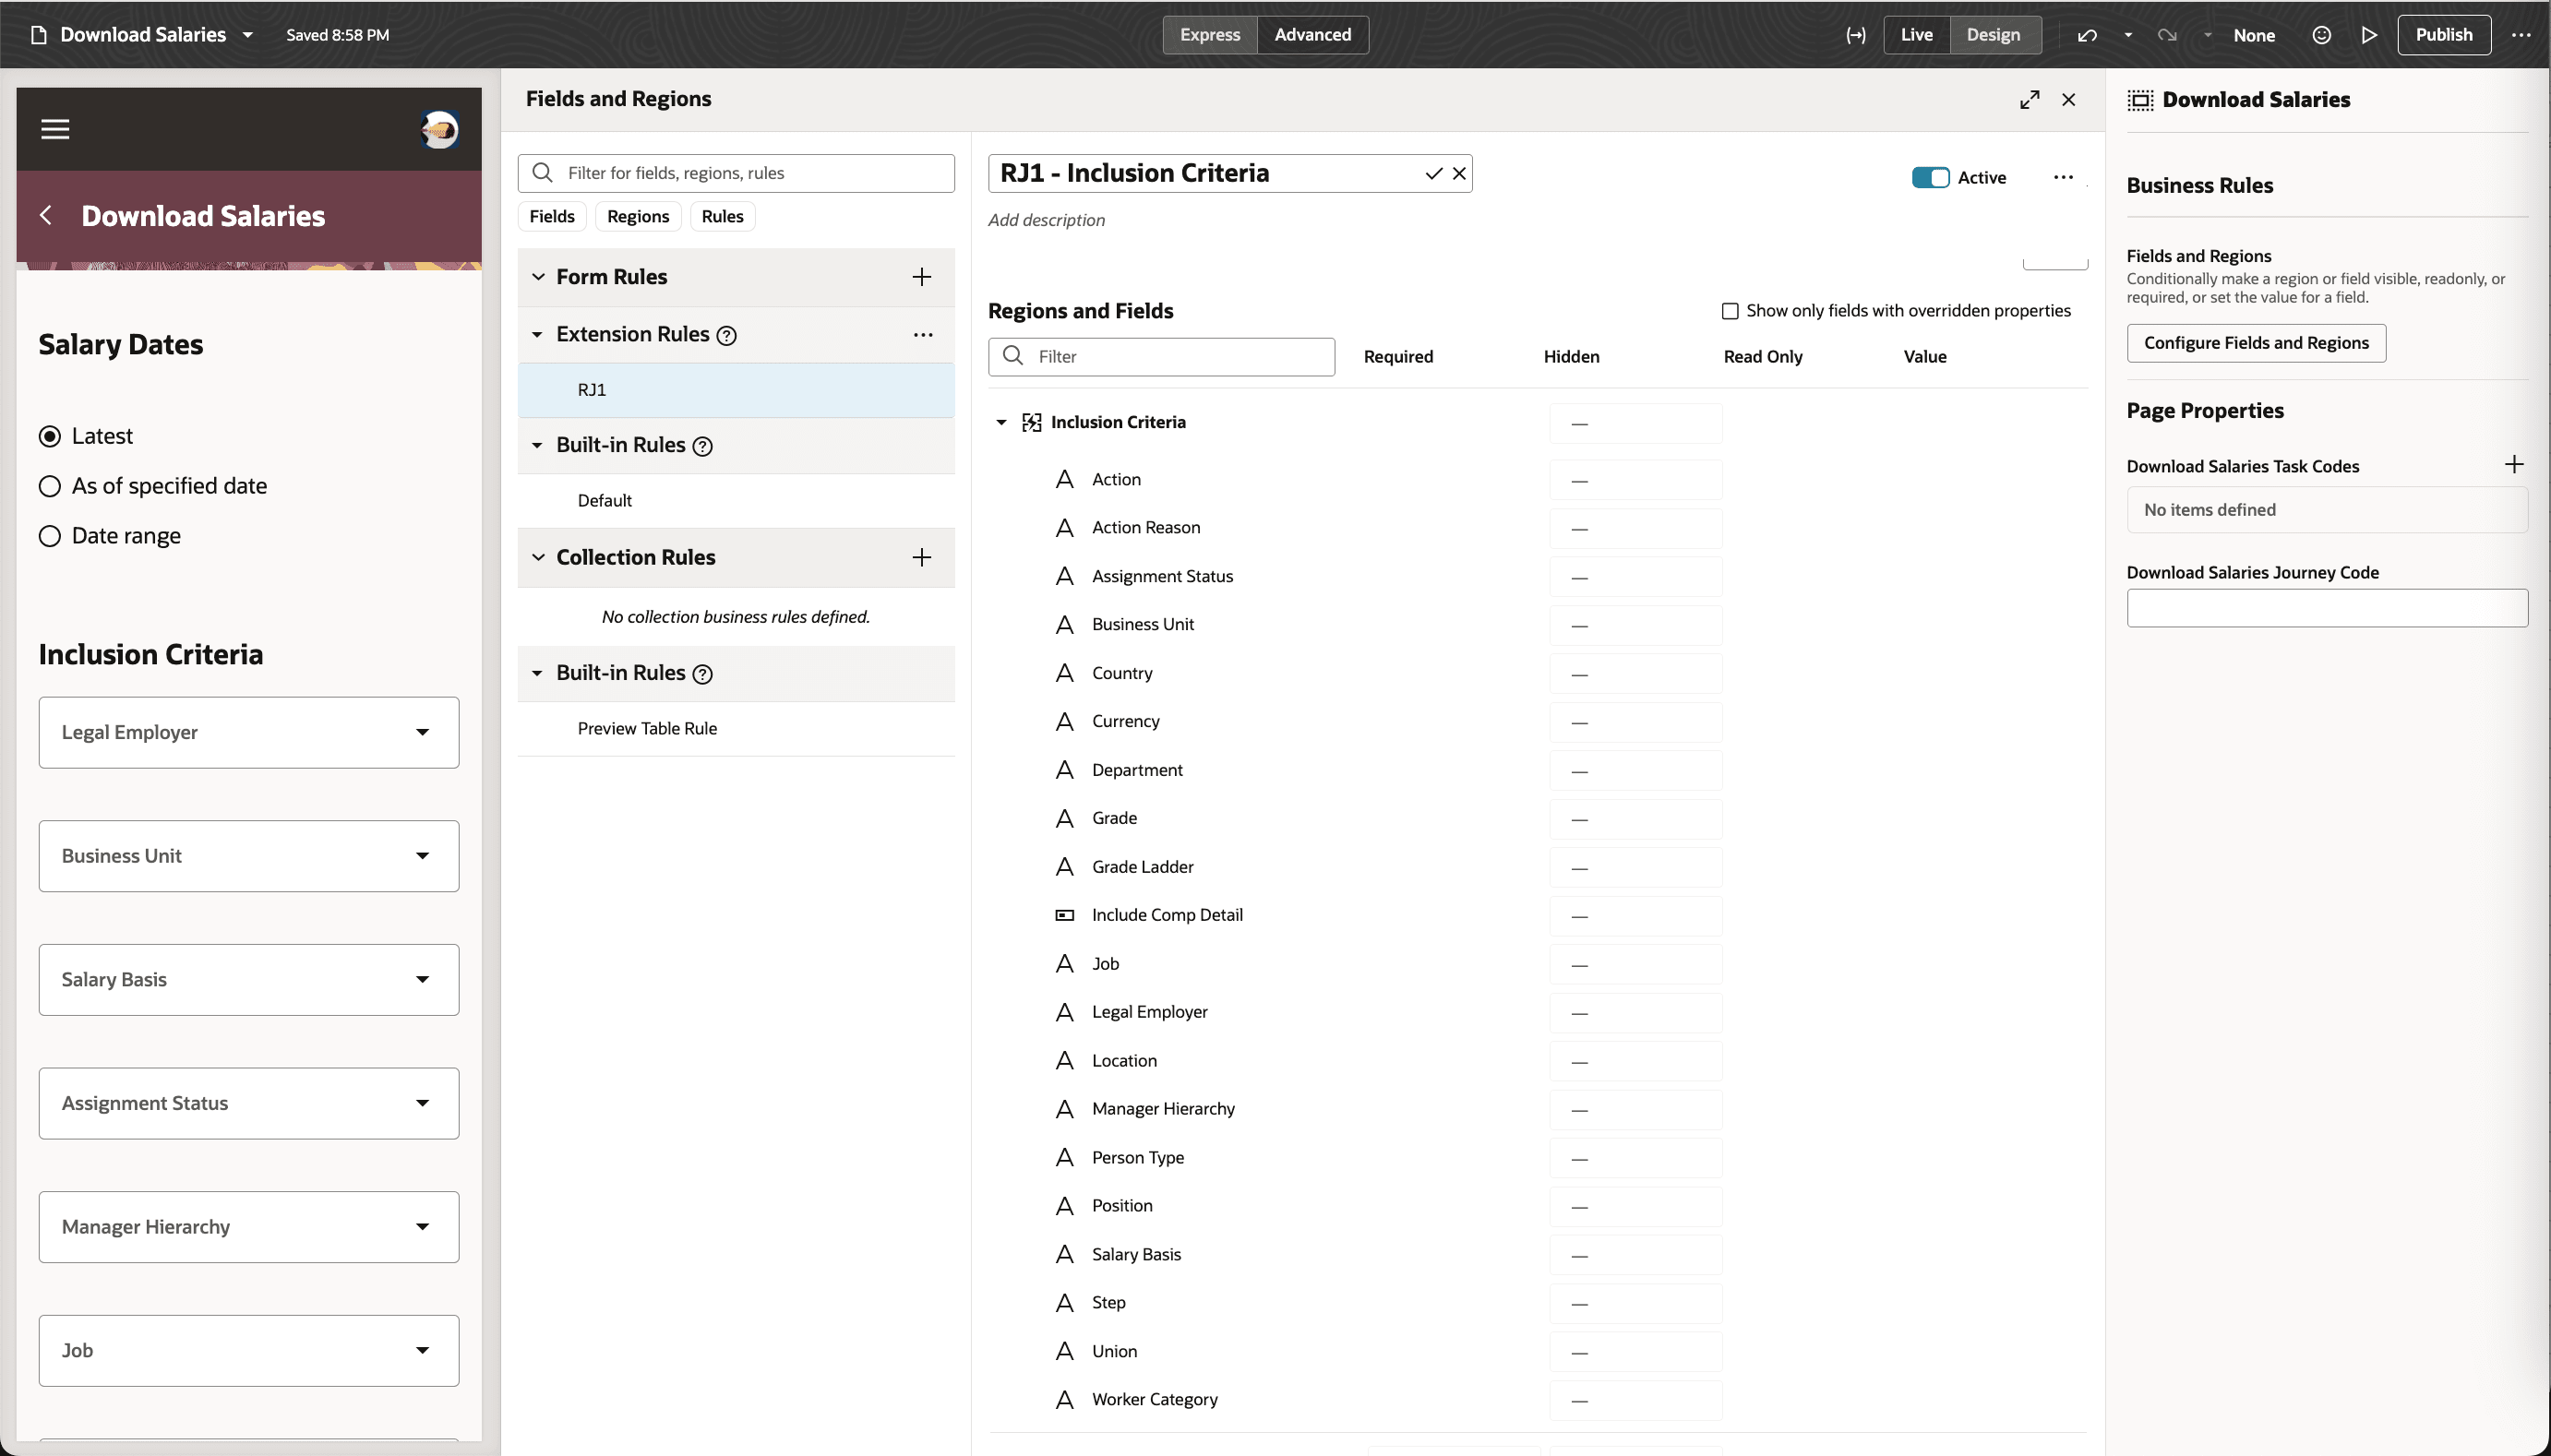This screenshot has height=1456, width=2551.
Task: Open the feedback smiley icon
Action: point(2321,35)
